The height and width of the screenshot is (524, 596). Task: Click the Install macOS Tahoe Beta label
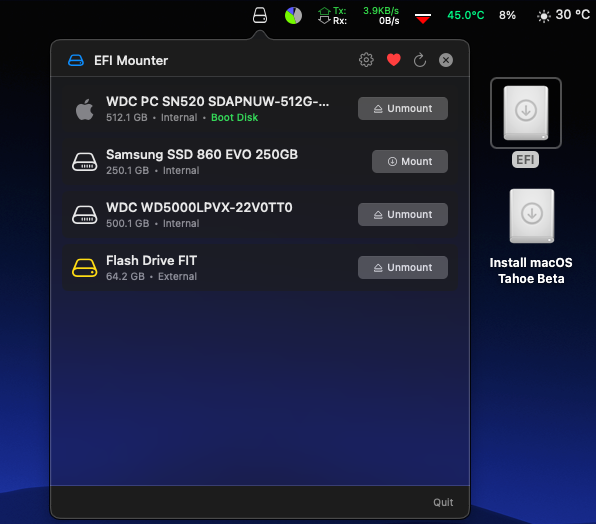coord(531,271)
